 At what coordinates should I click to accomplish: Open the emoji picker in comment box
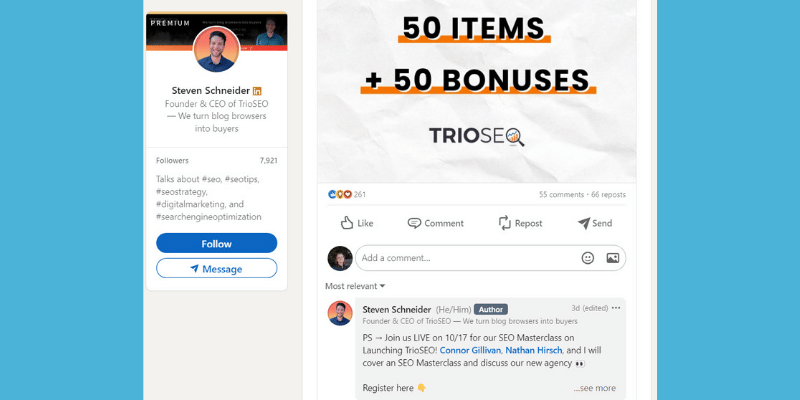coord(588,258)
